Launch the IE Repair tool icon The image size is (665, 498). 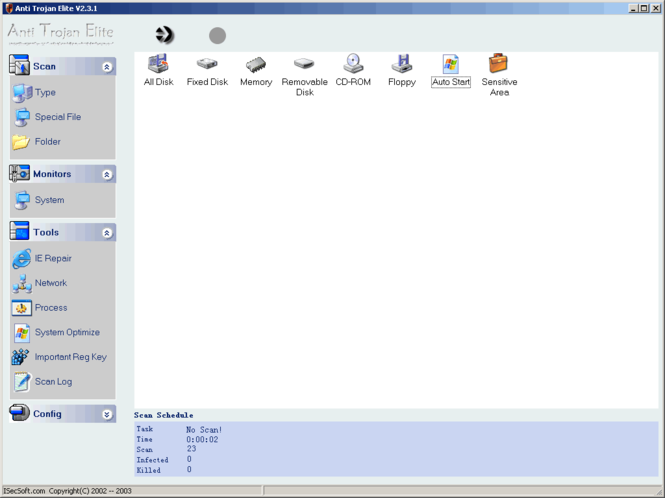coord(22,258)
